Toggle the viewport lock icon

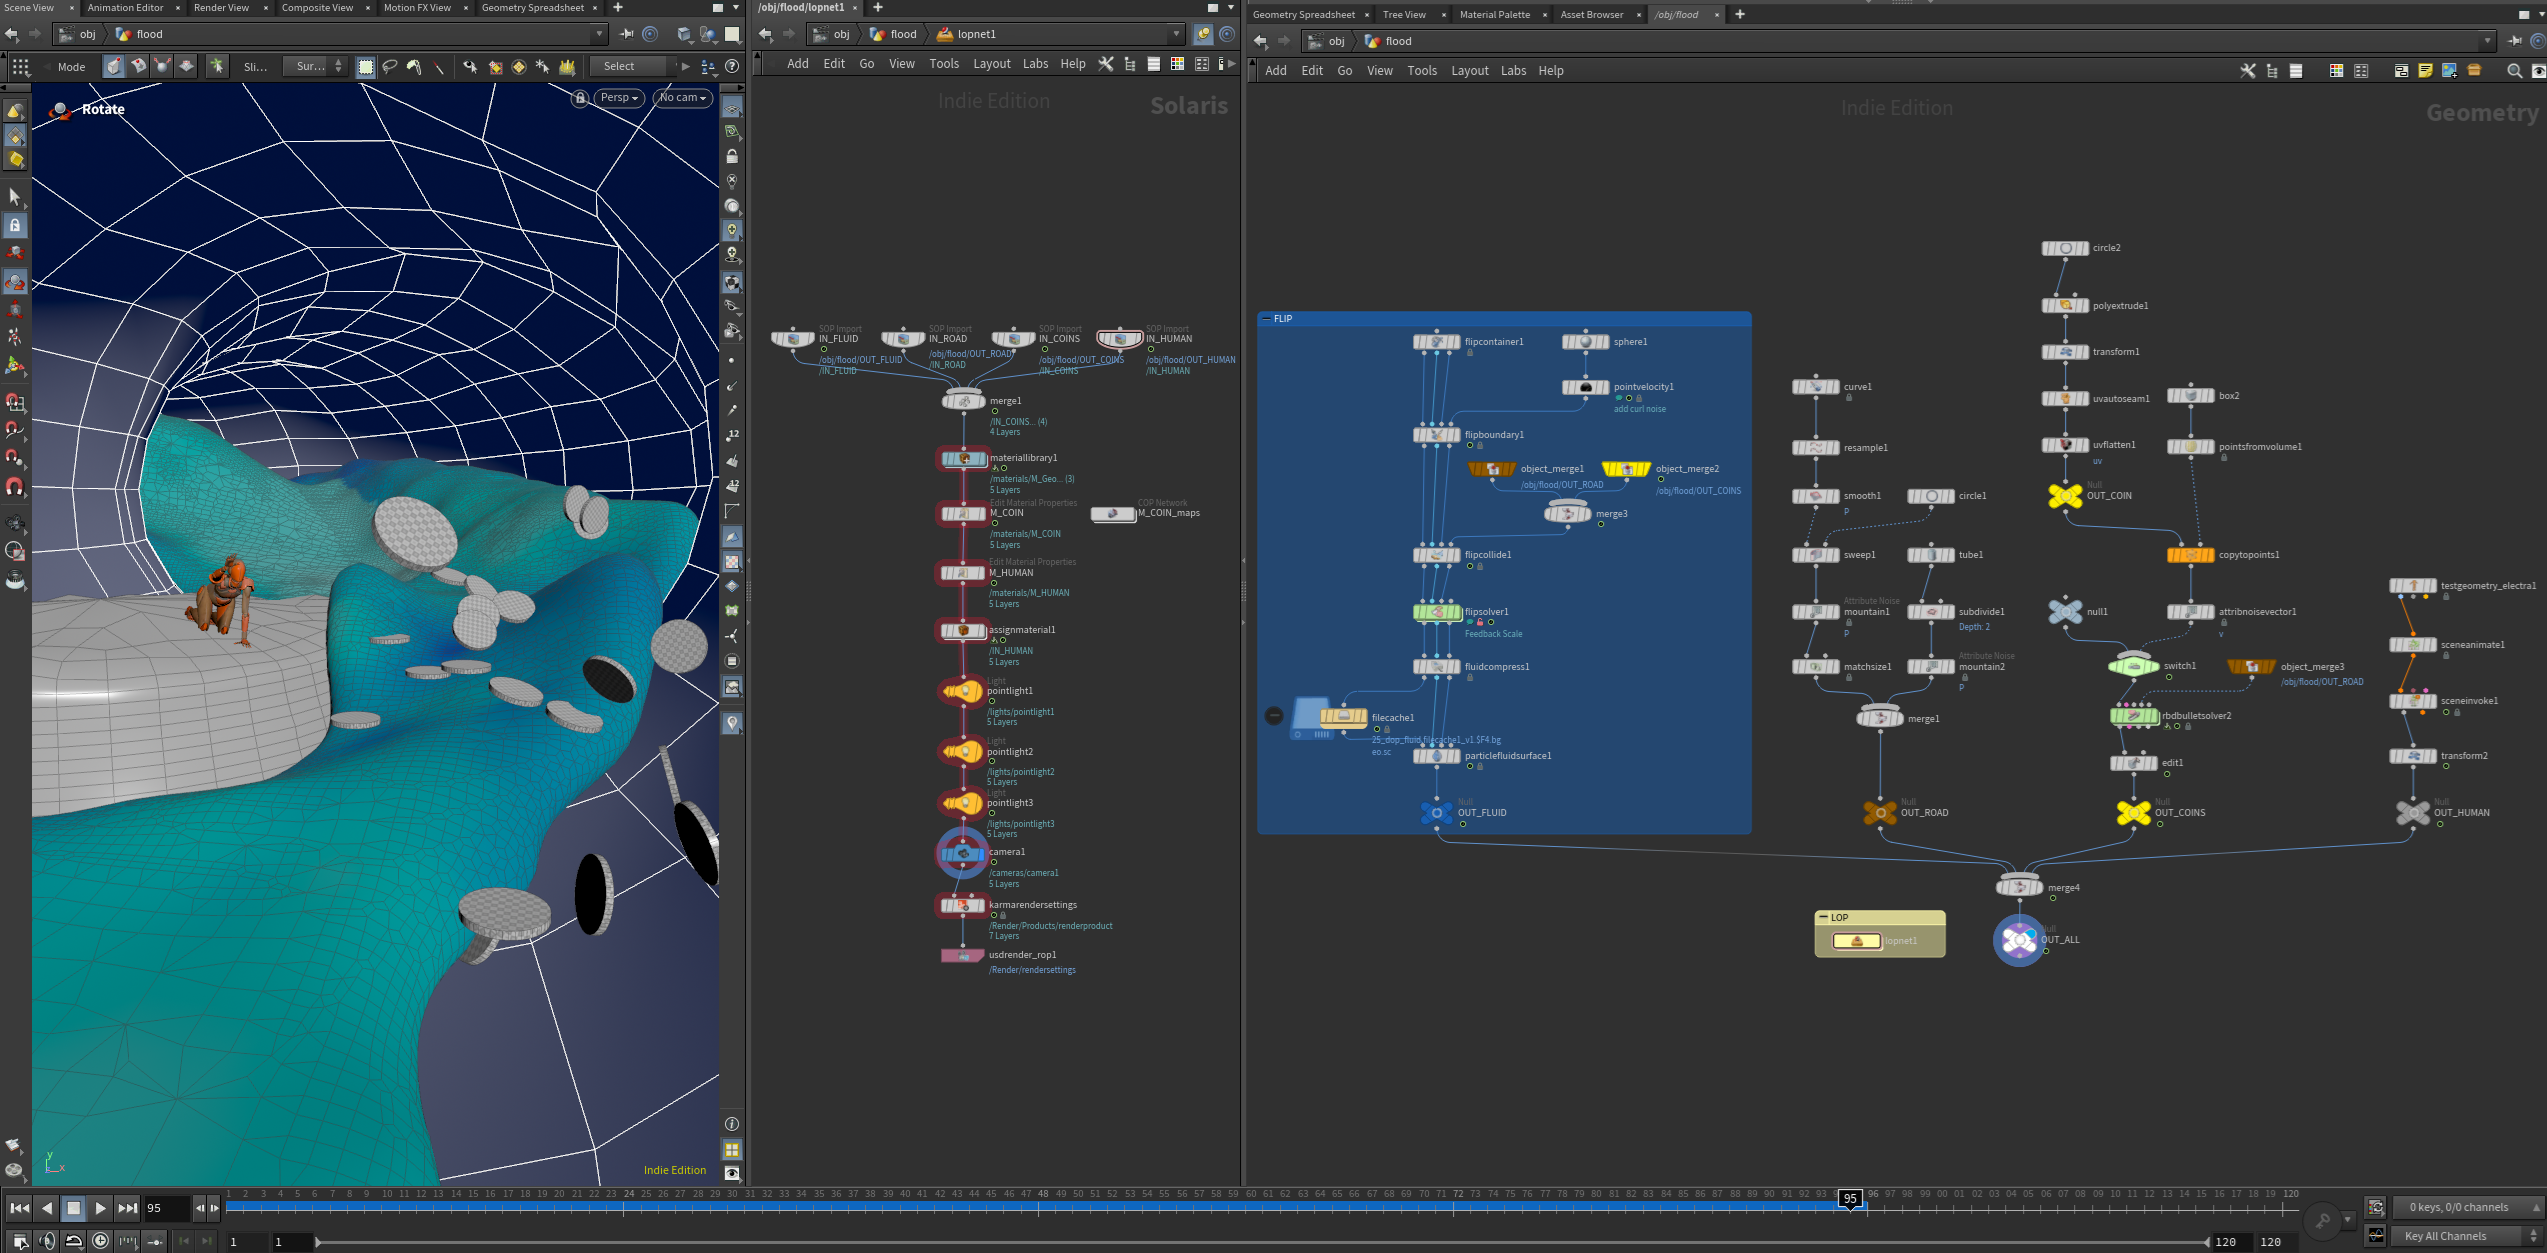[580, 98]
